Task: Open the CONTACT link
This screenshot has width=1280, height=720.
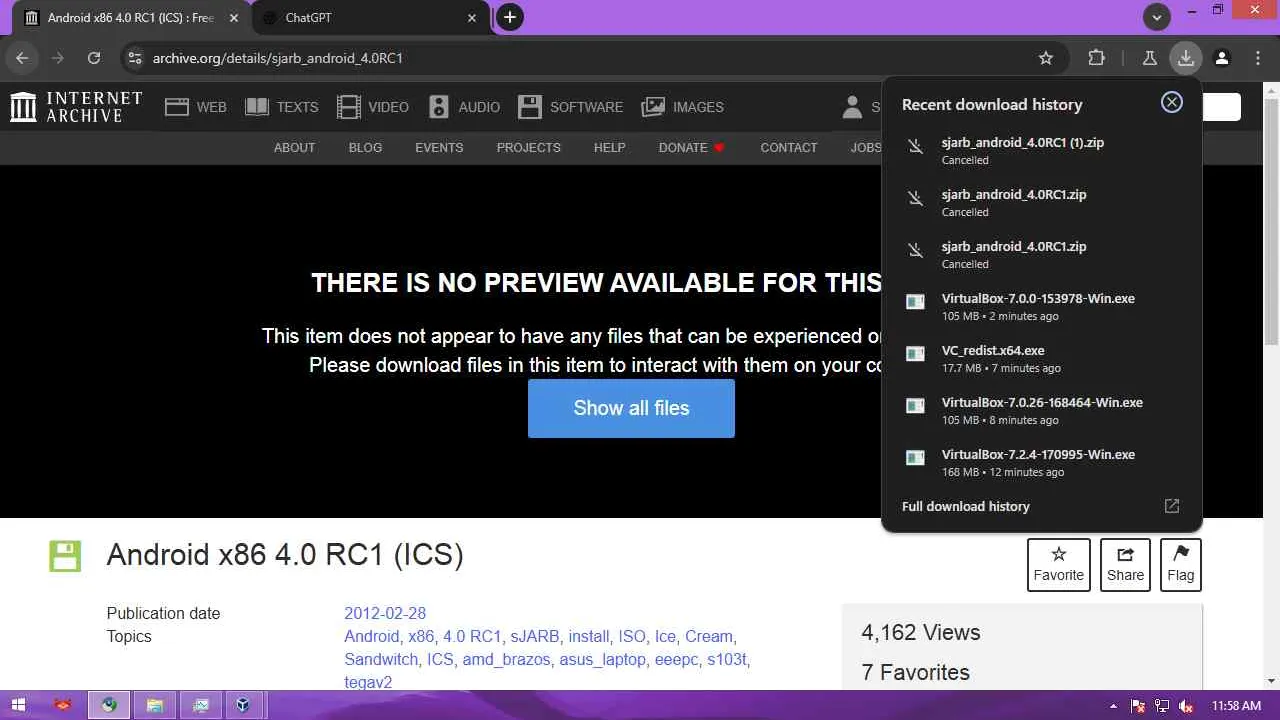Action: 788,147
